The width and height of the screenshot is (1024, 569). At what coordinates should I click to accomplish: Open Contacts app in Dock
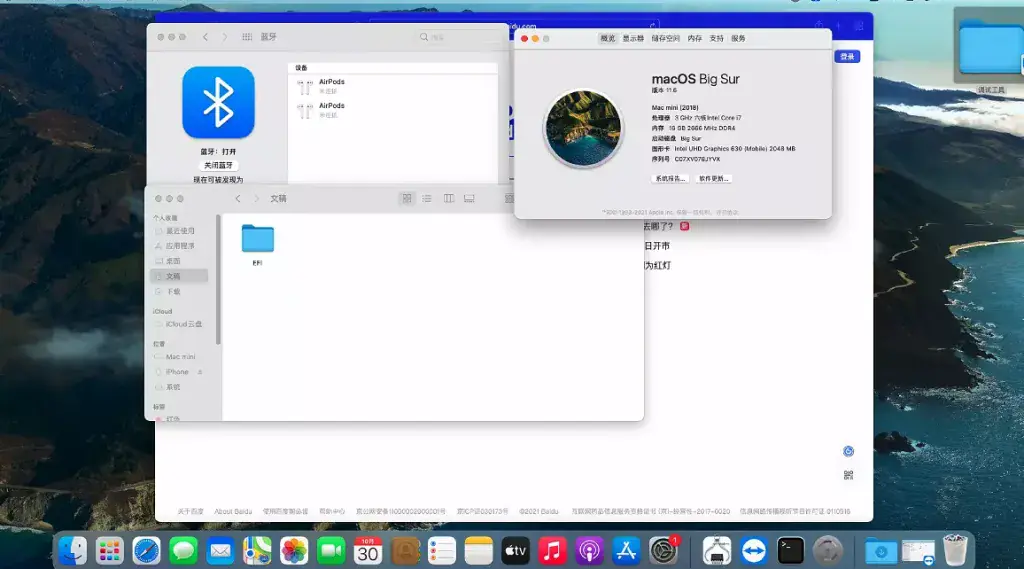tap(405, 551)
